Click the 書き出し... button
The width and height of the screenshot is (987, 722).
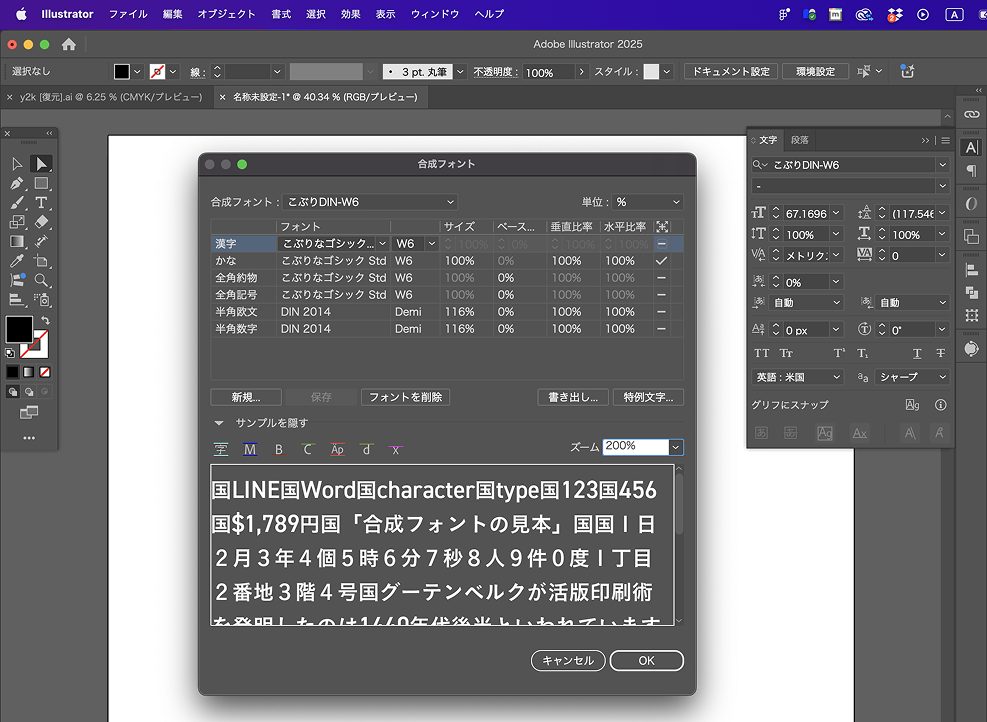(573, 397)
